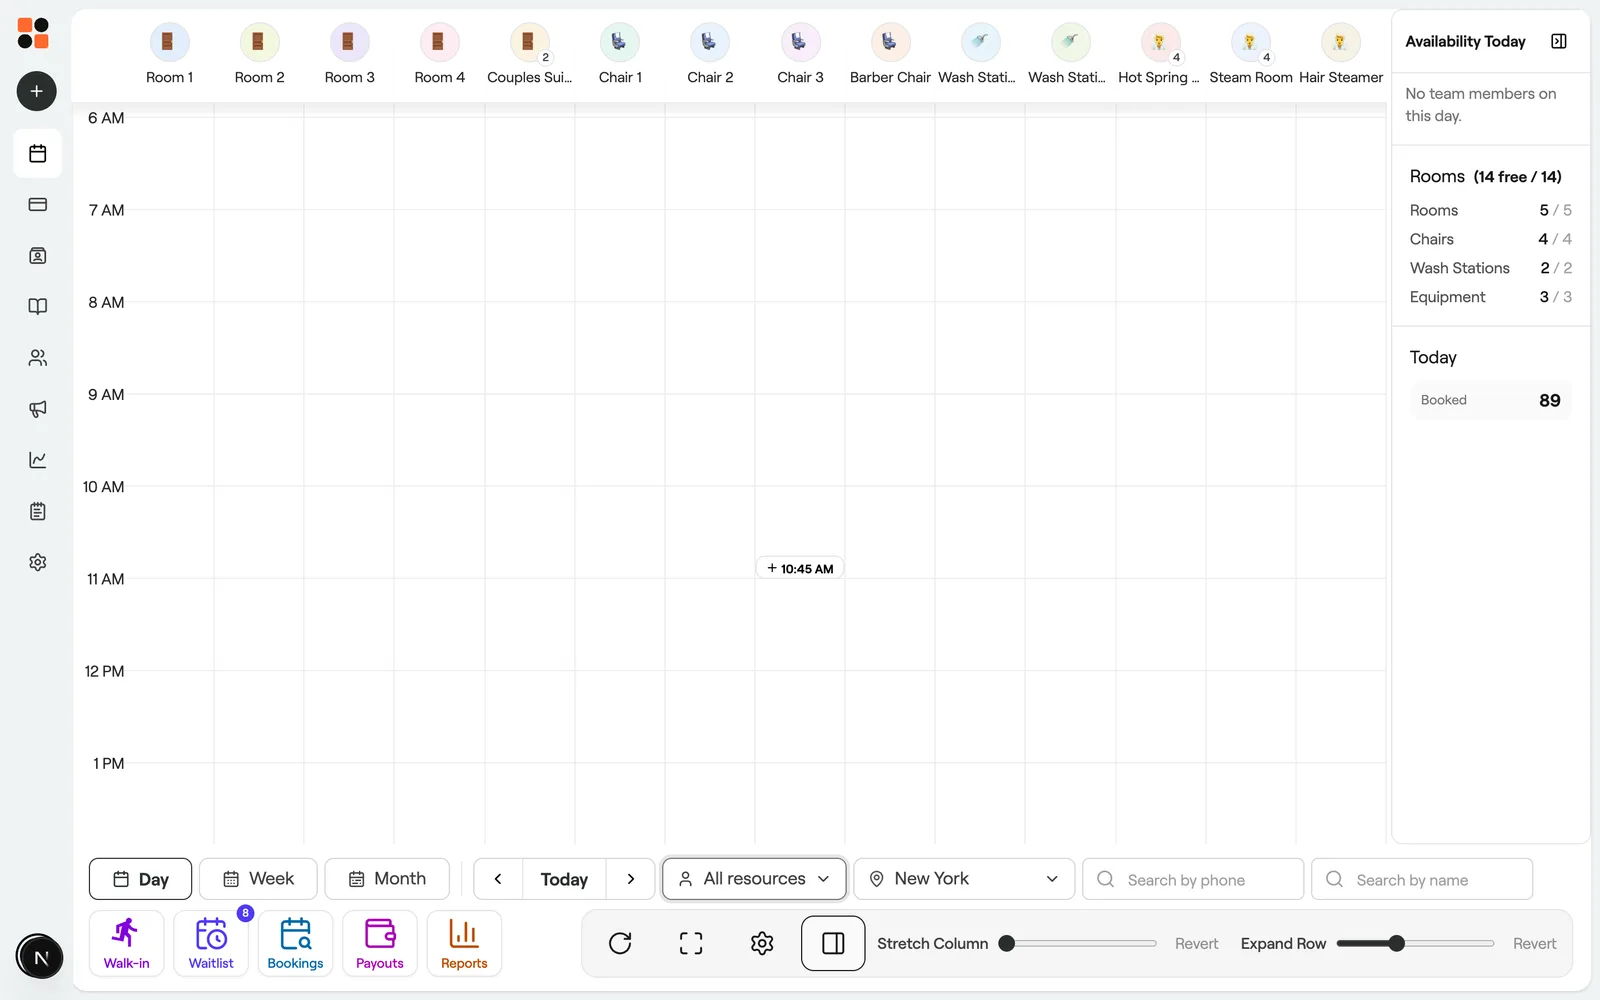Screen dimensions: 1600x1000
Task: Open the Waitlist shortcut
Action: 211,943
